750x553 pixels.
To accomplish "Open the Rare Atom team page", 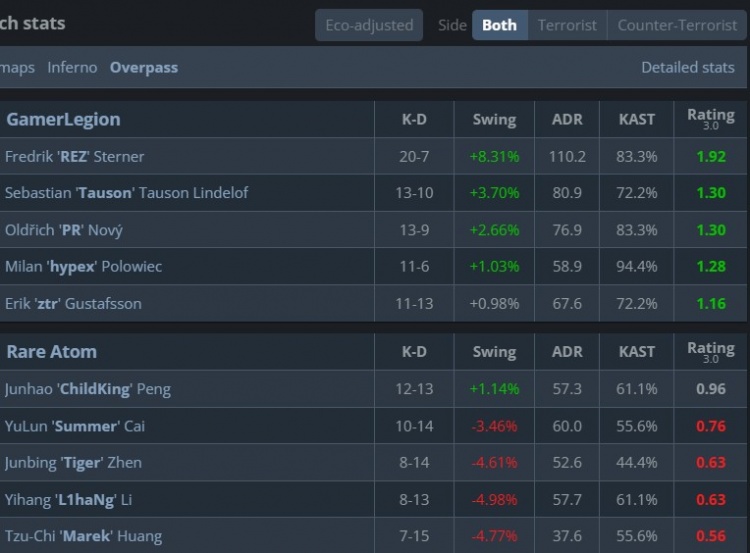I will point(51,352).
